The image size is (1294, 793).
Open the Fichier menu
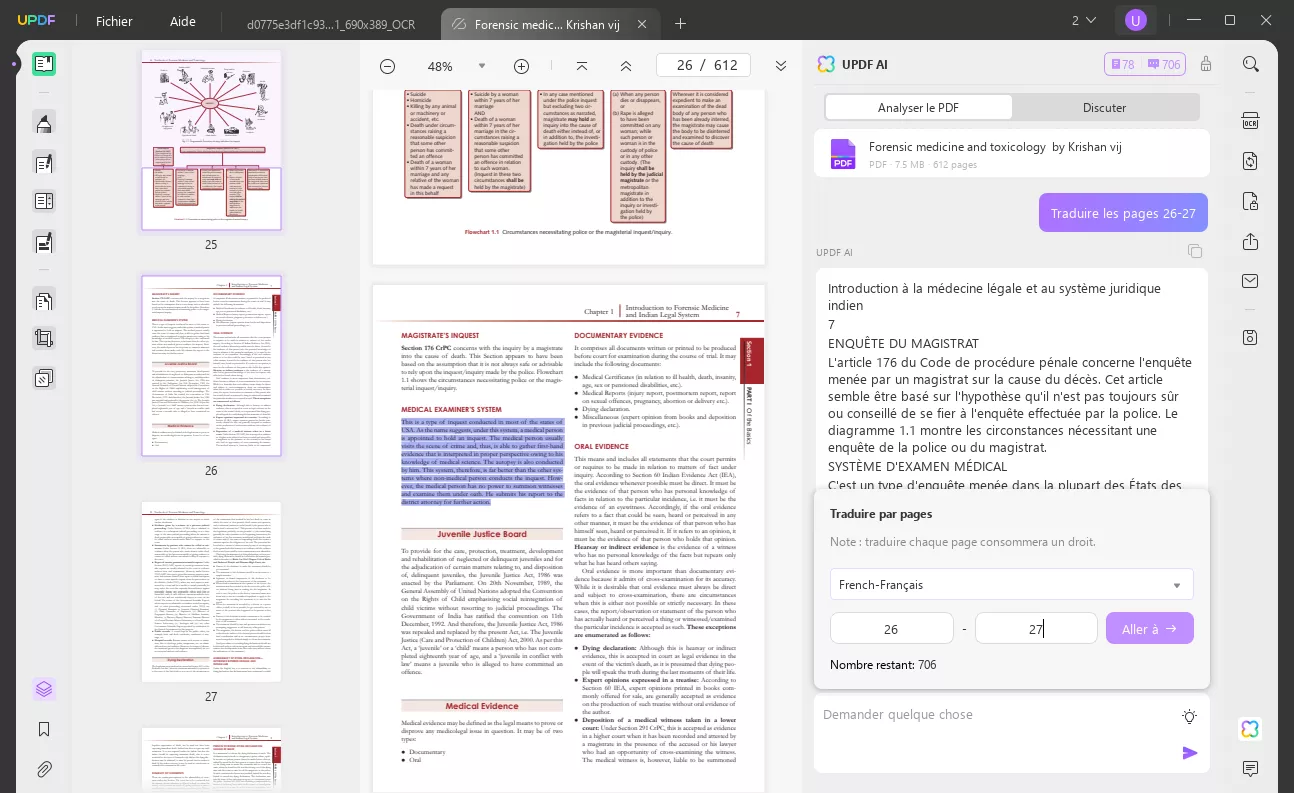(114, 21)
